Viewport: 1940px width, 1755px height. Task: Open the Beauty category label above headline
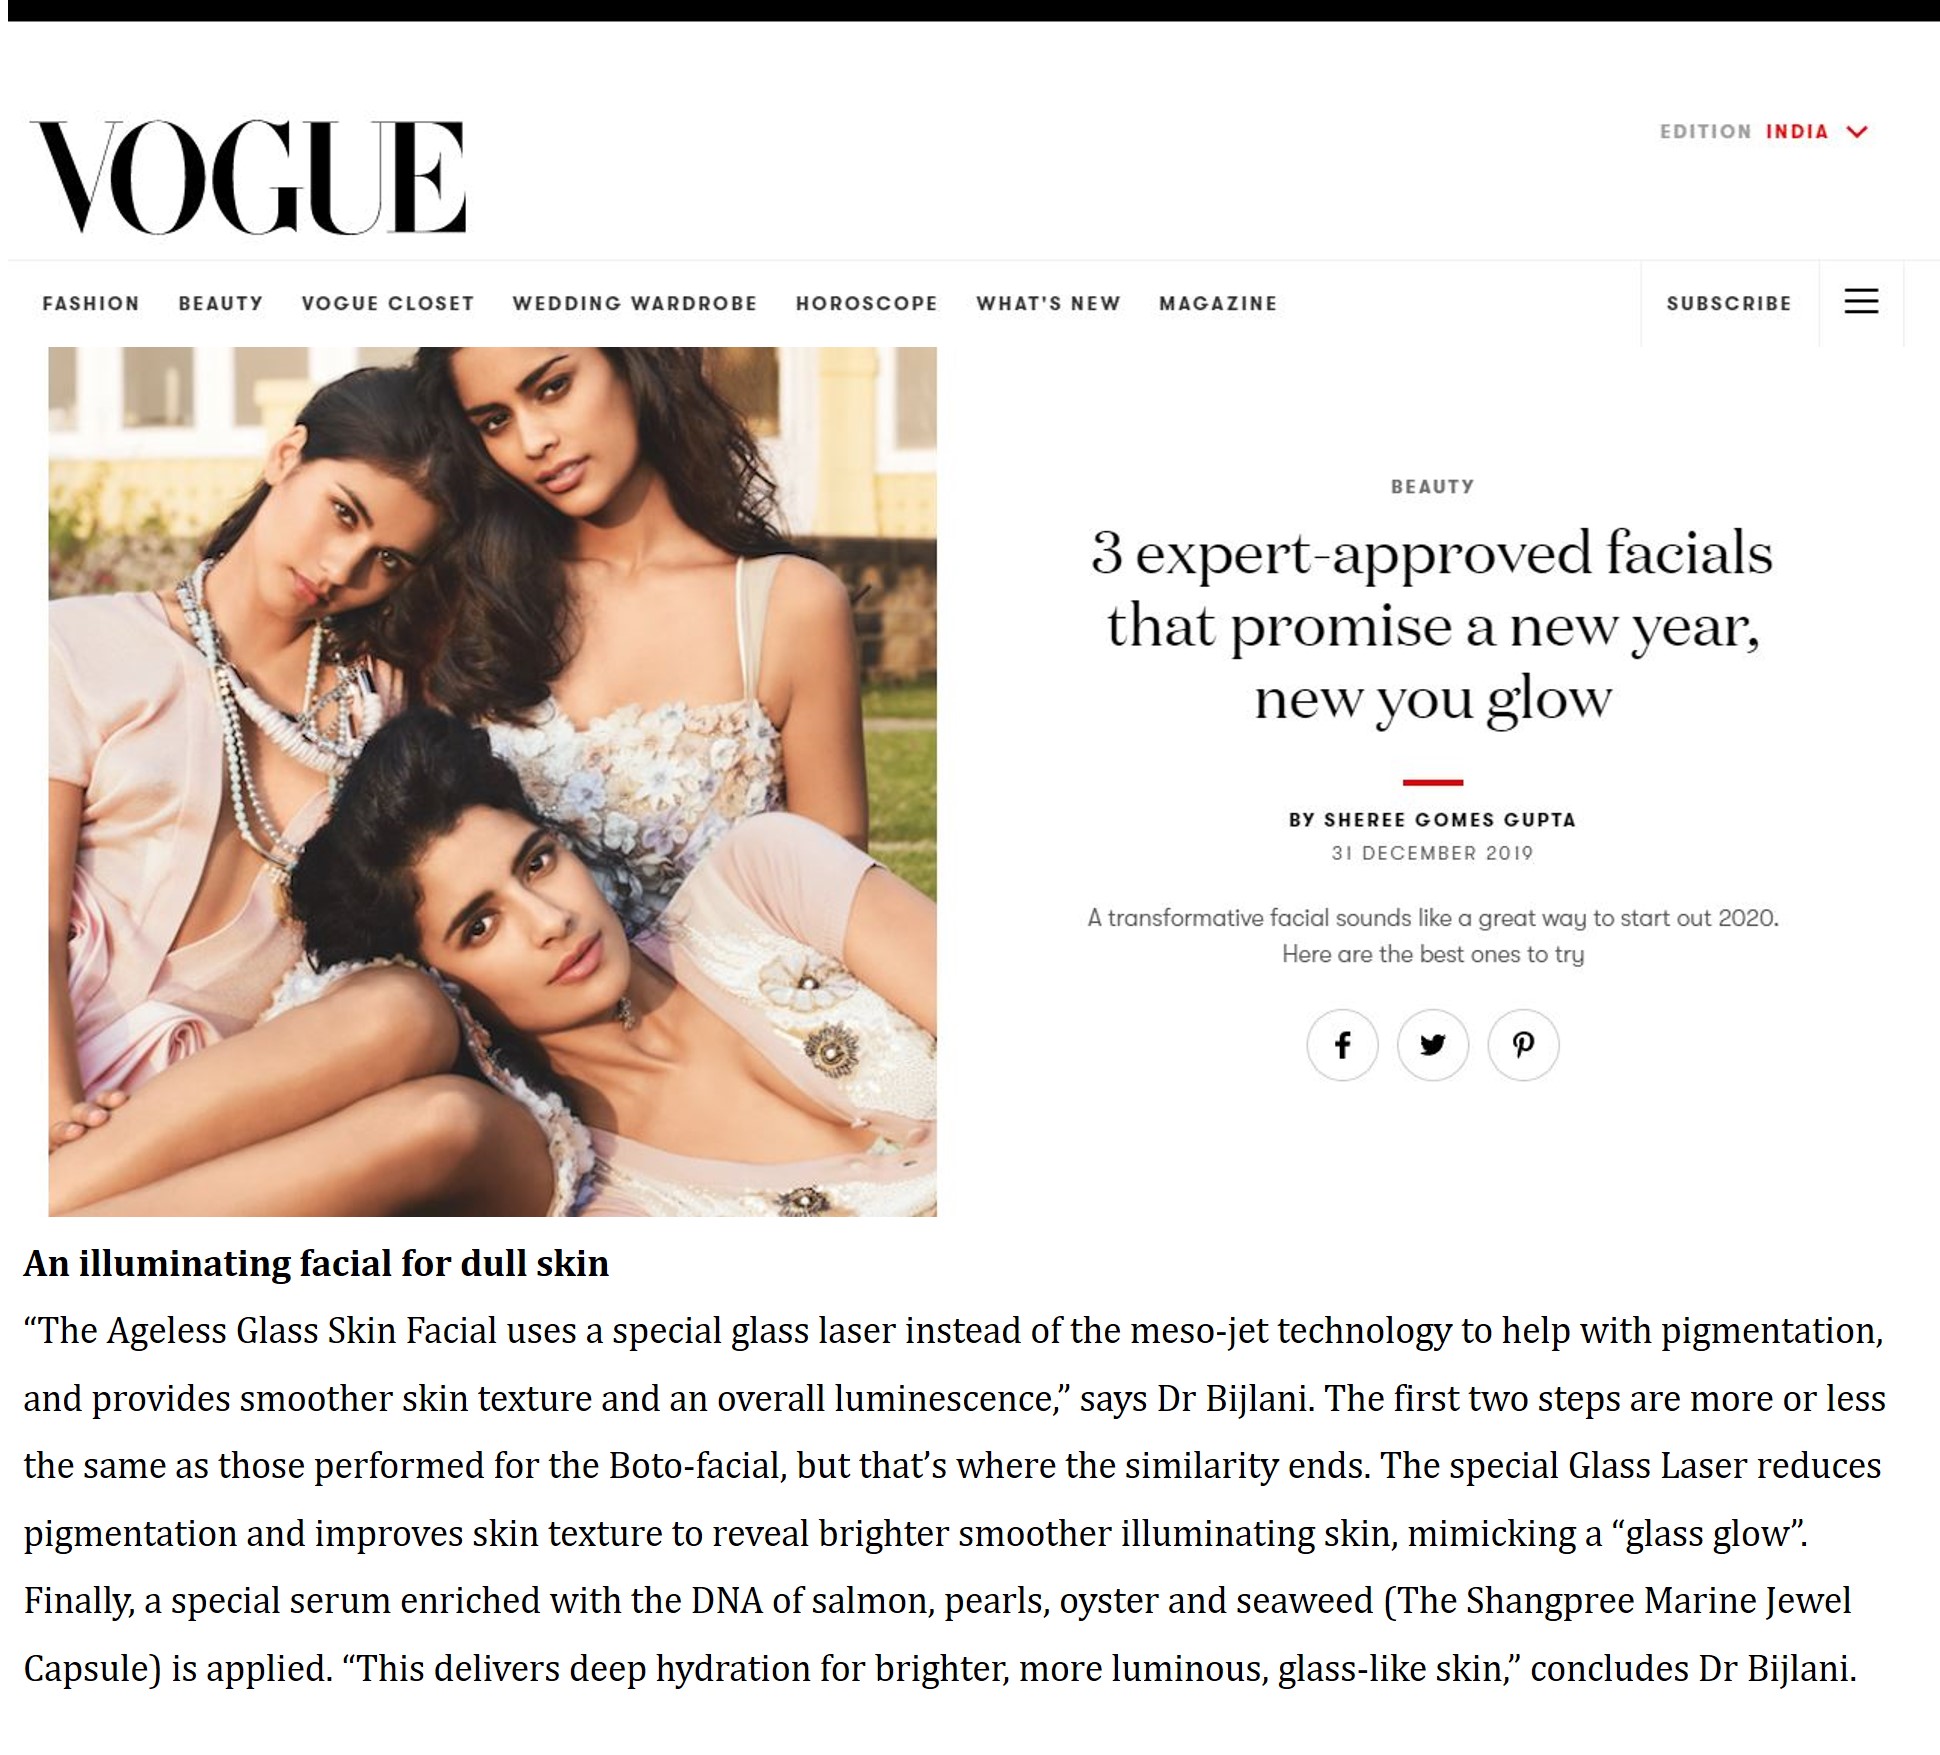1433,487
